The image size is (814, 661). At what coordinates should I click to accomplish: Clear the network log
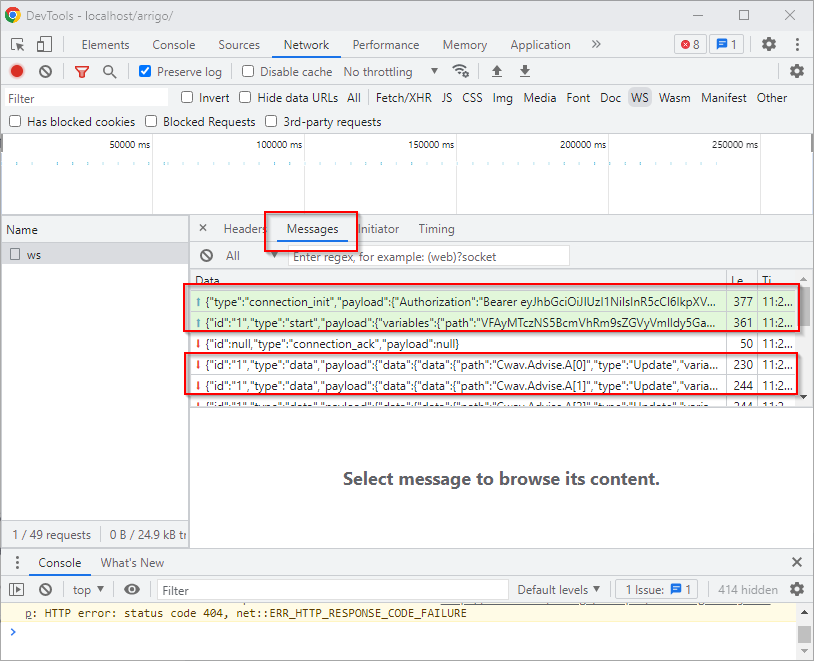(46, 71)
